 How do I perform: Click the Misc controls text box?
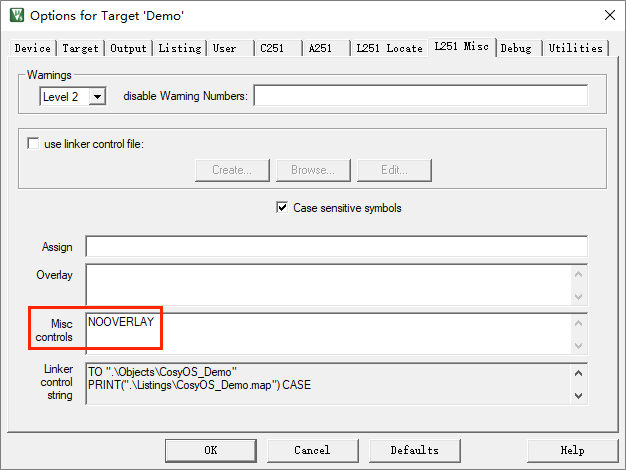click(328, 333)
